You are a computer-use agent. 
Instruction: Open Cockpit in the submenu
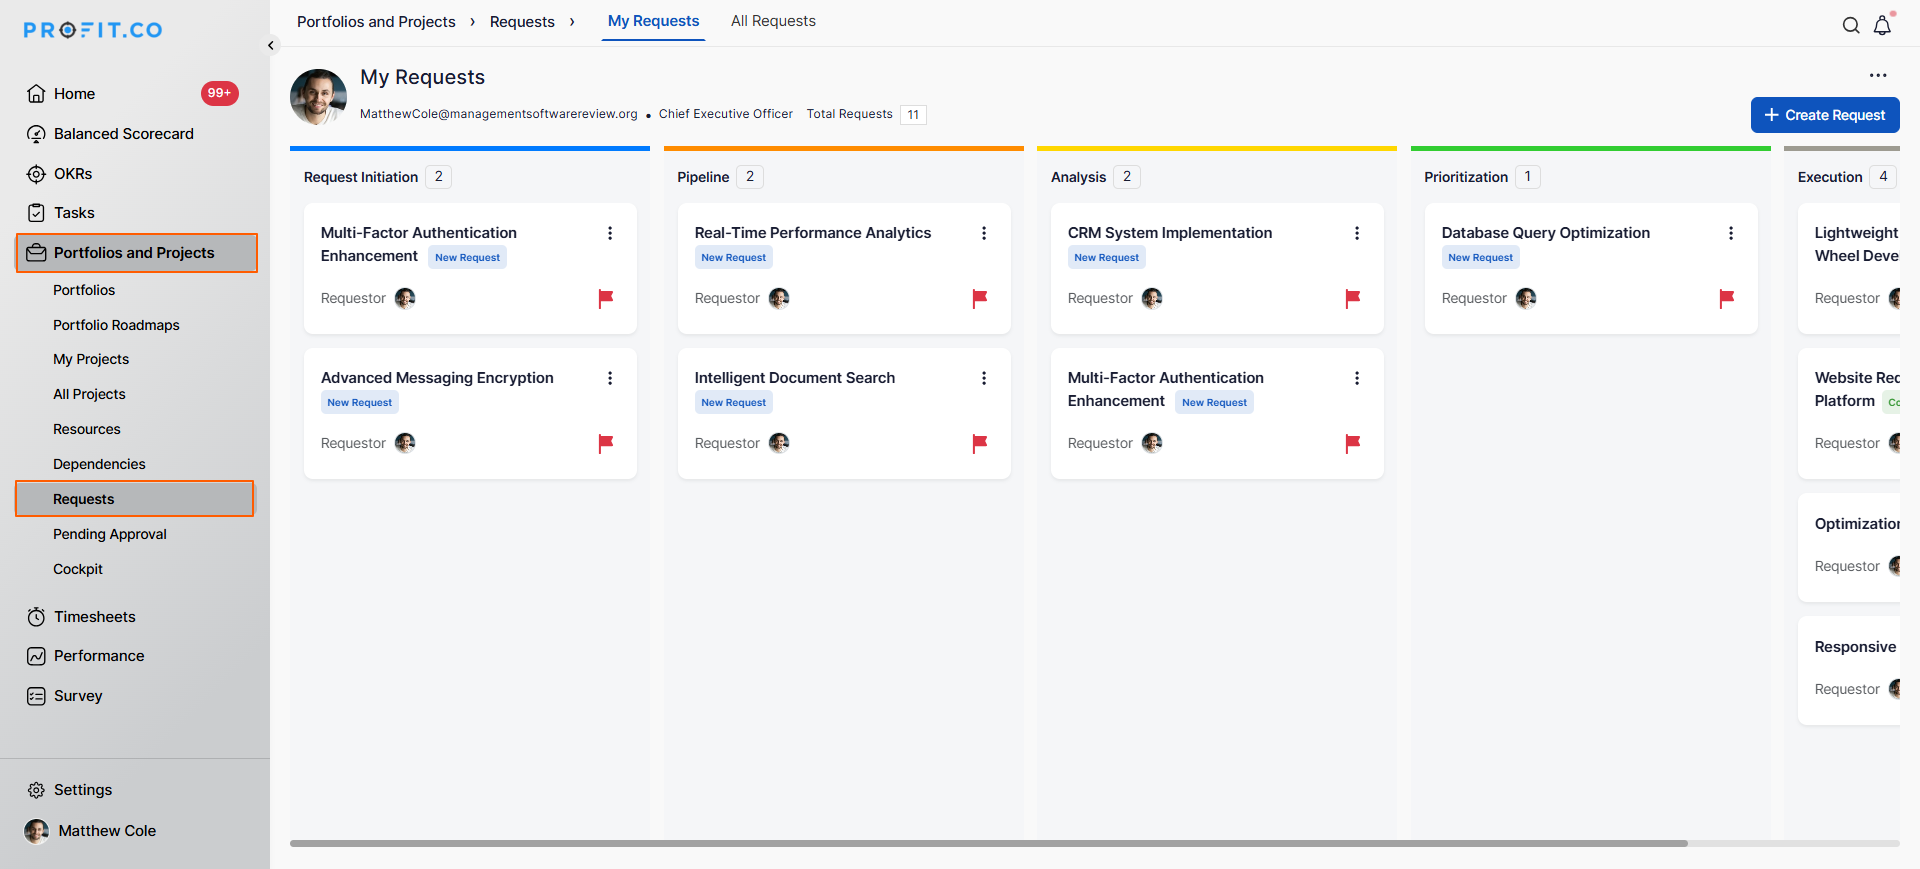(x=78, y=569)
